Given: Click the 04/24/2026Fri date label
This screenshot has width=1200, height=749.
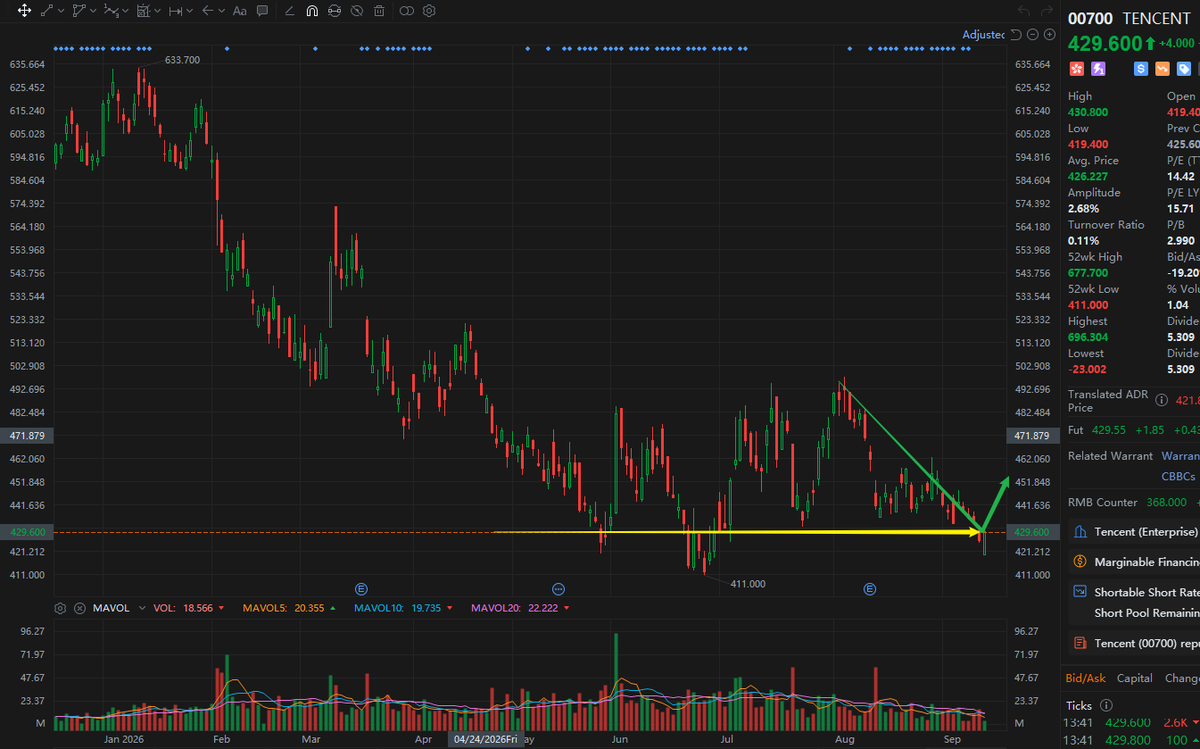Looking at the screenshot, I should [484, 739].
